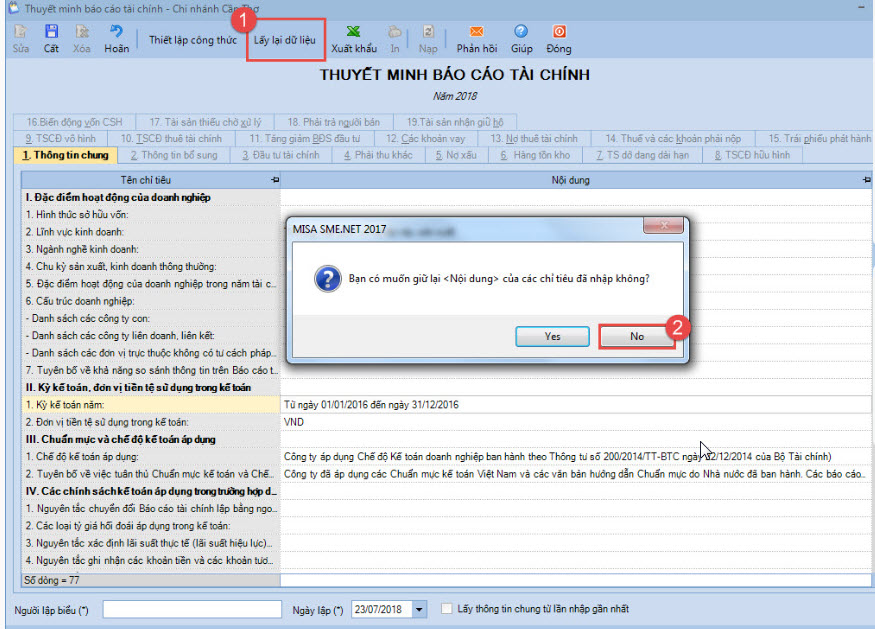Open tab 8. TSCĐ hữu hình
Image resolution: width=875 pixels, height=629 pixels.
[752, 155]
